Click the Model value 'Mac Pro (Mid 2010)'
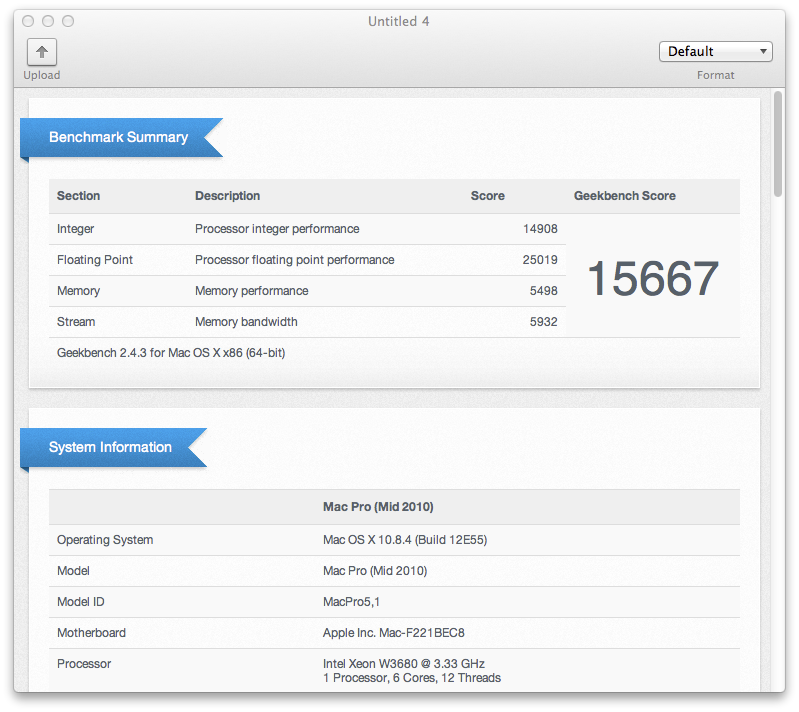Screen dimensions: 799x712 [375, 571]
